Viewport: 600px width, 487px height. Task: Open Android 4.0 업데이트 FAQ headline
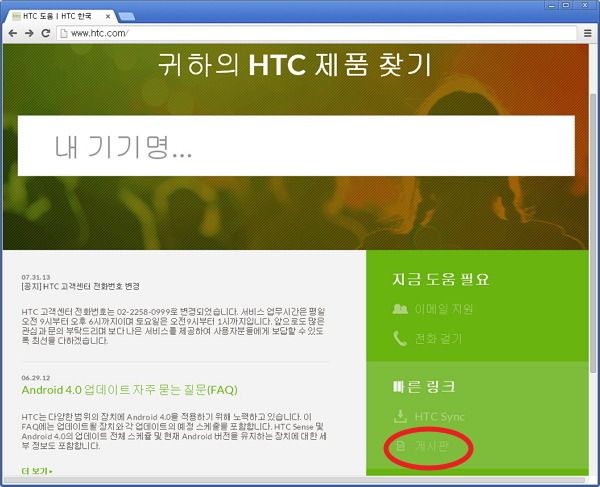pyautogui.click(x=129, y=390)
